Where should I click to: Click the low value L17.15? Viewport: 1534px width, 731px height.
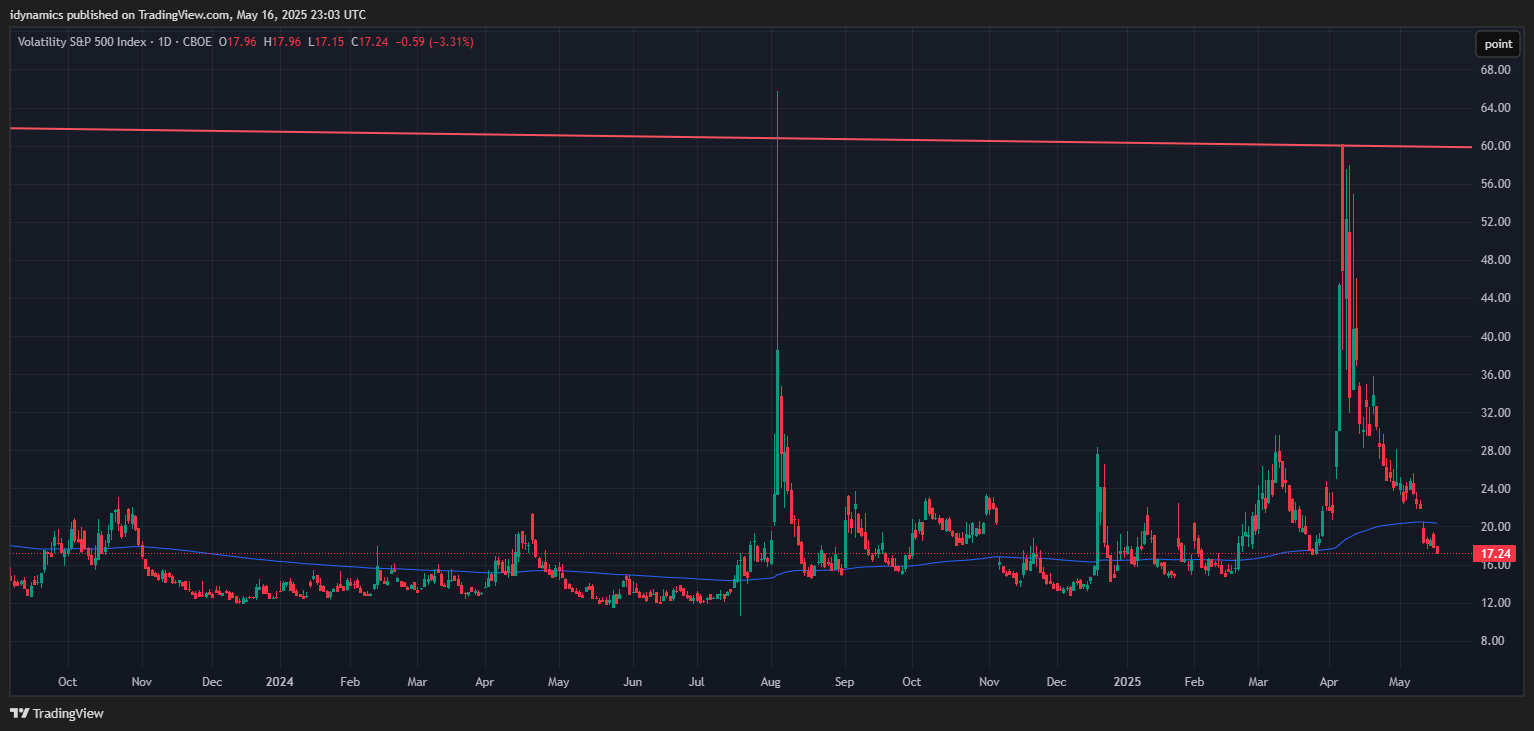pos(325,42)
